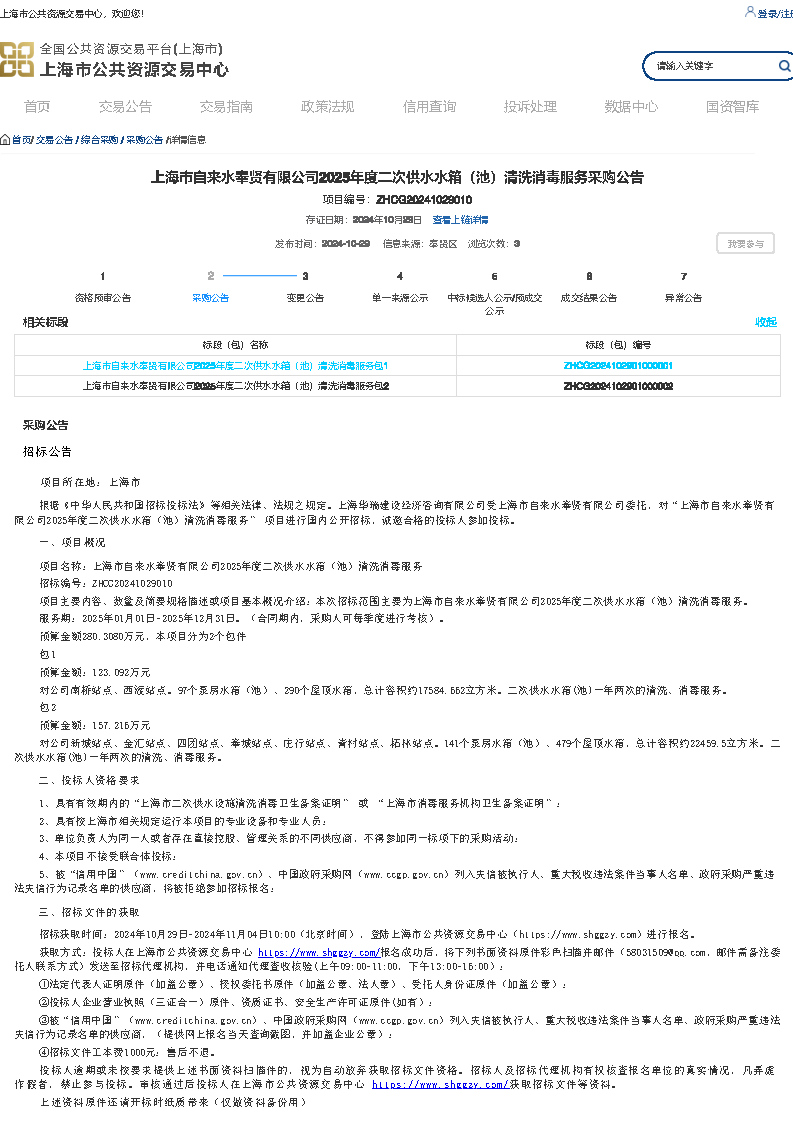The height and width of the screenshot is (1123, 793).
Task: Type in the keyword search box
Action: point(710,66)
